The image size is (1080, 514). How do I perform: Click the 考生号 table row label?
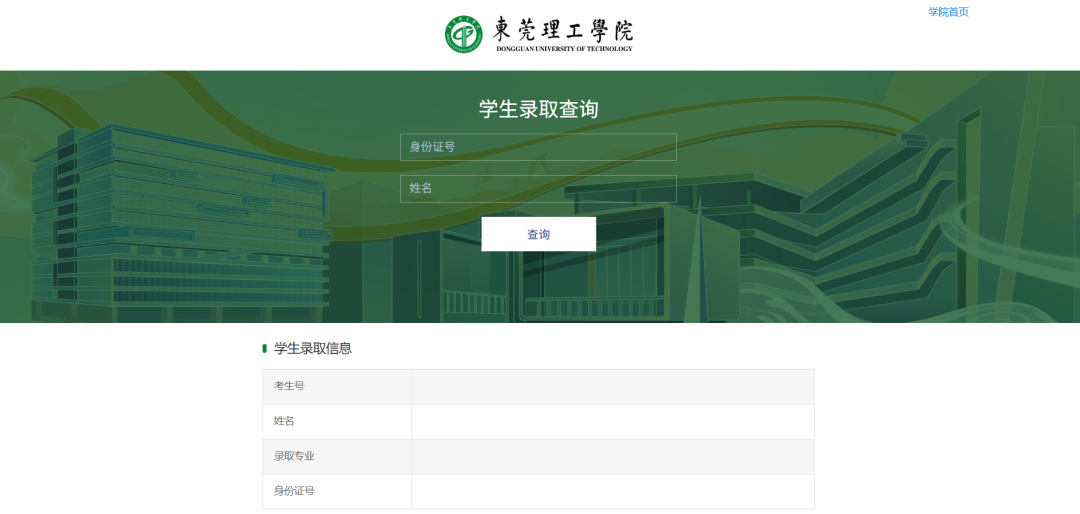pyautogui.click(x=289, y=386)
